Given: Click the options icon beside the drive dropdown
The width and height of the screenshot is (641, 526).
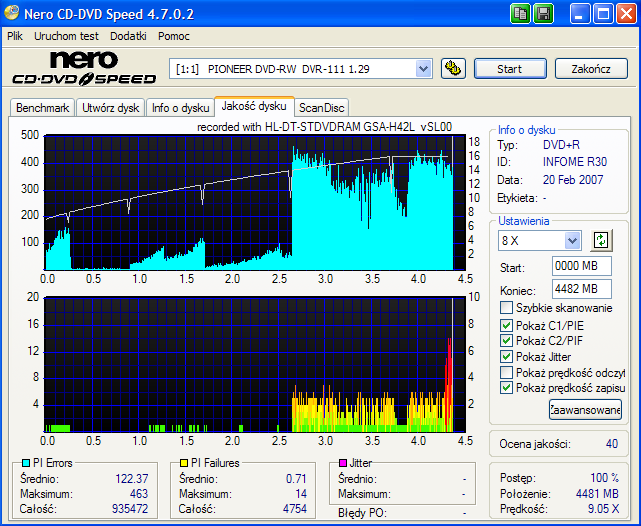Looking at the screenshot, I should pos(453,69).
